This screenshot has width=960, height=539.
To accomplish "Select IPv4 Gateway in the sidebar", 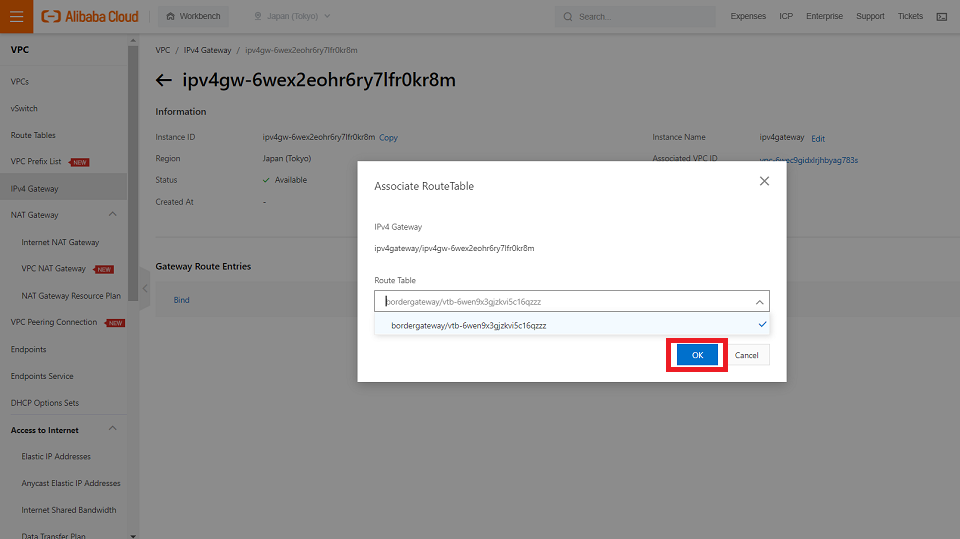I will (63, 189).
